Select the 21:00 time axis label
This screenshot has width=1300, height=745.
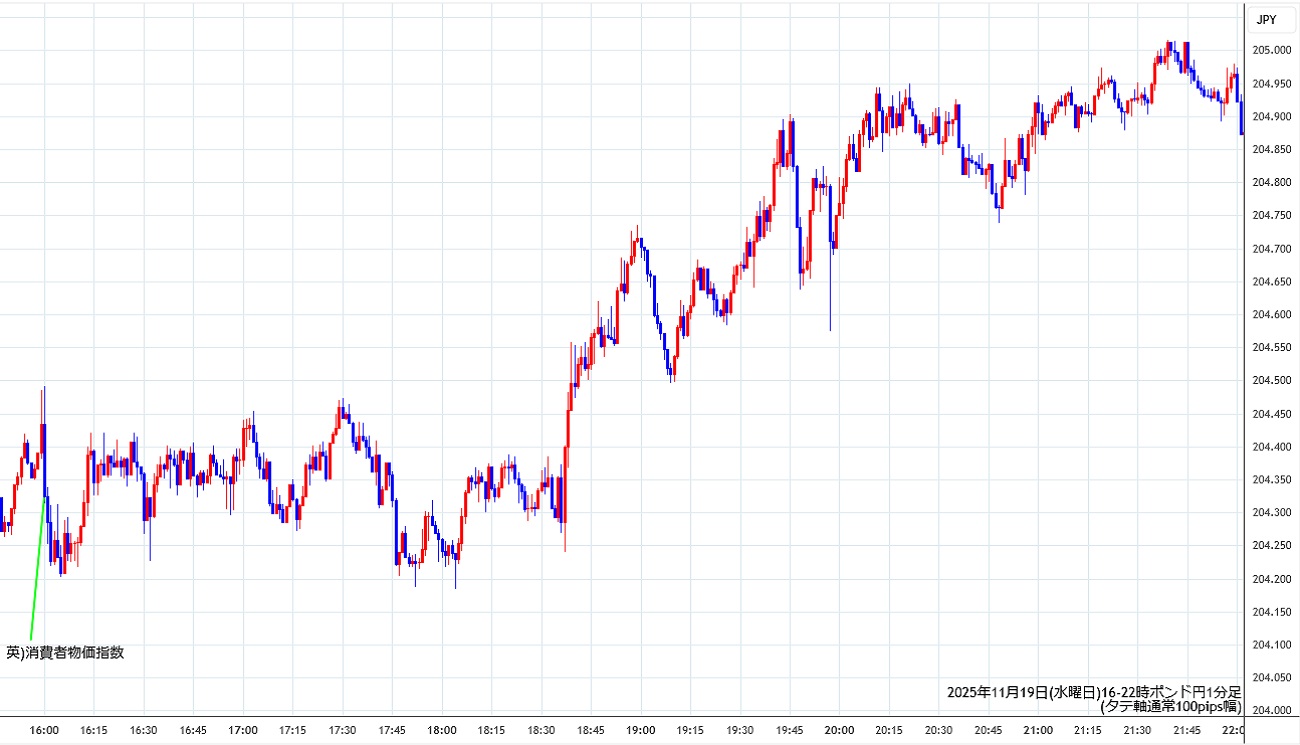[x=1037, y=730]
